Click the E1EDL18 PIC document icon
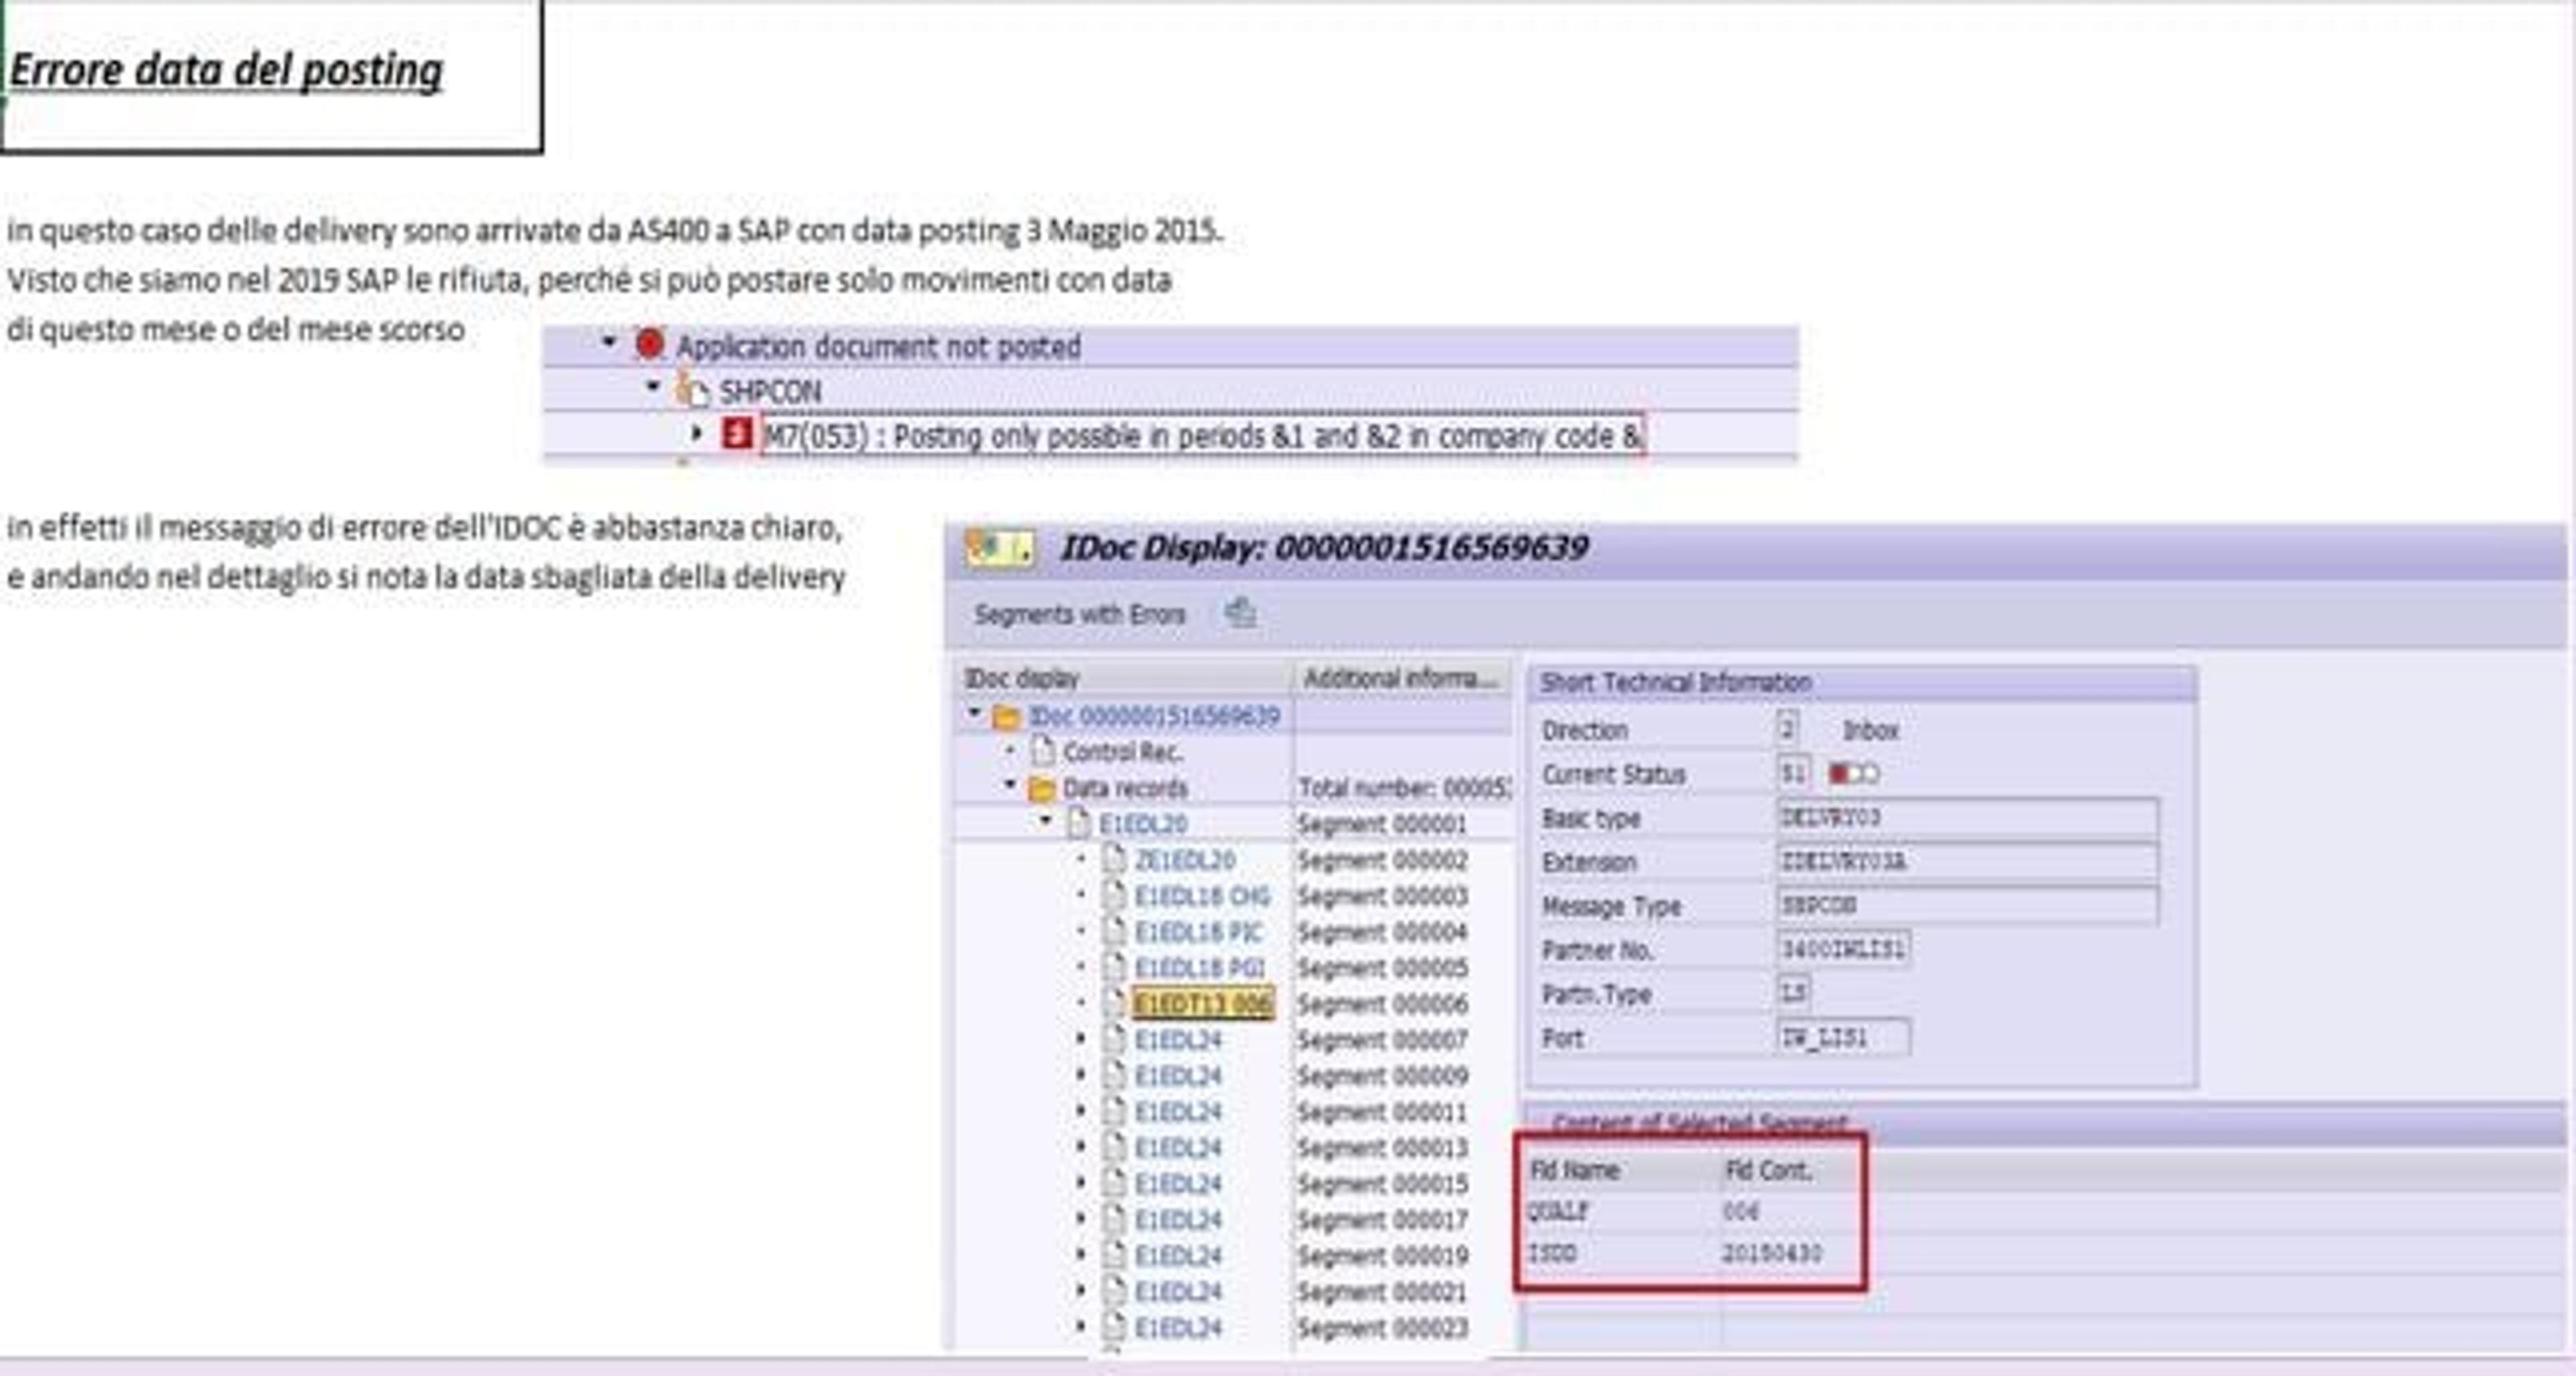The height and width of the screenshot is (1376, 2576). (1115, 931)
